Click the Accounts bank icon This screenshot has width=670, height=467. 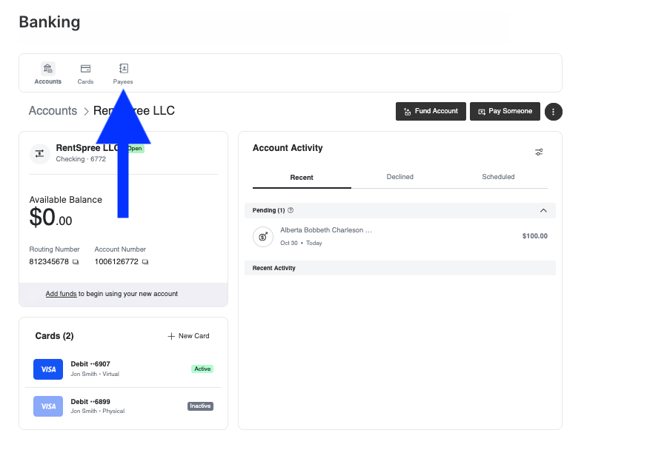[x=47, y=69]
